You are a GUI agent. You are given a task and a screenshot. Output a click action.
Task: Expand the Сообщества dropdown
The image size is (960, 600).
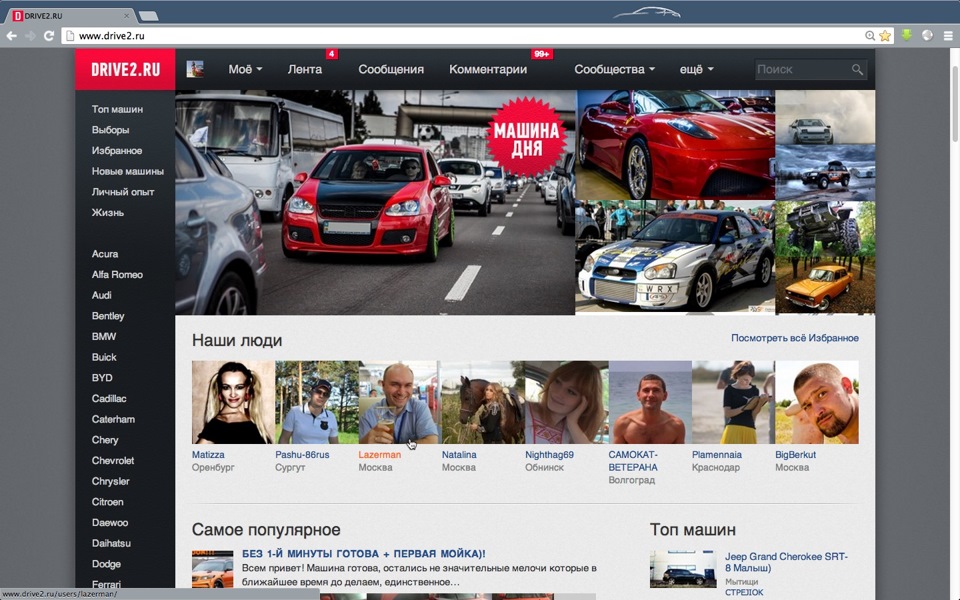[614, 70]
